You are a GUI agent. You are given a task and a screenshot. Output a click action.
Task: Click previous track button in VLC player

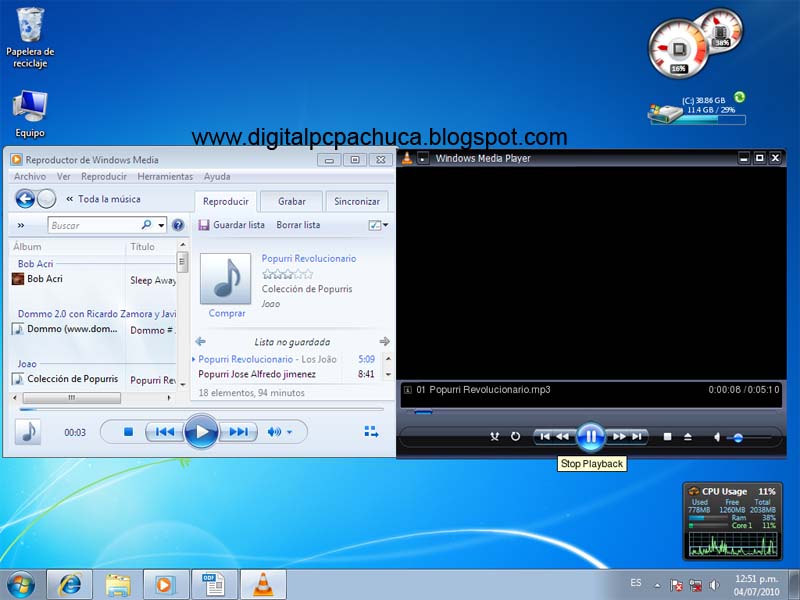pos(545,437)
